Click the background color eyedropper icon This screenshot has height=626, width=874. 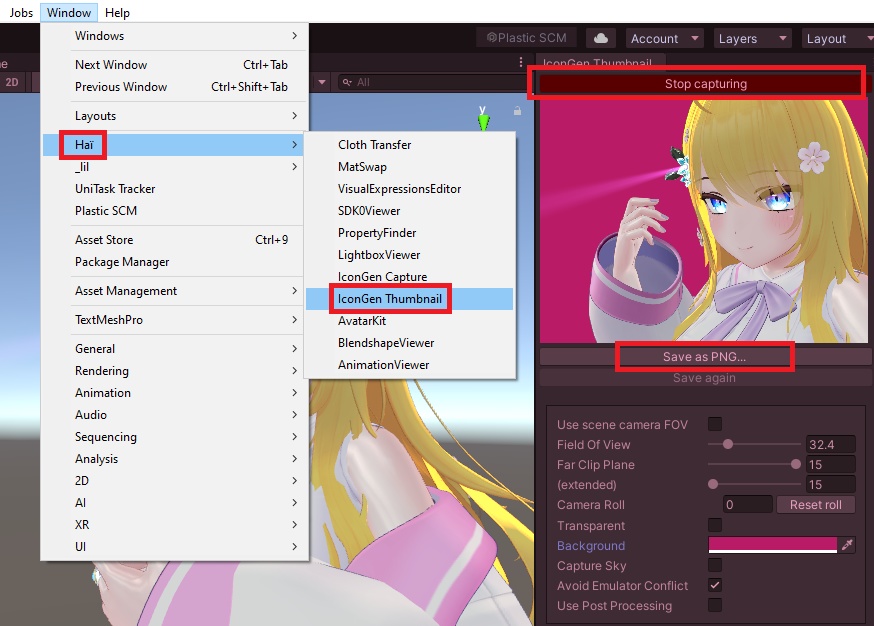click(847, 545)
